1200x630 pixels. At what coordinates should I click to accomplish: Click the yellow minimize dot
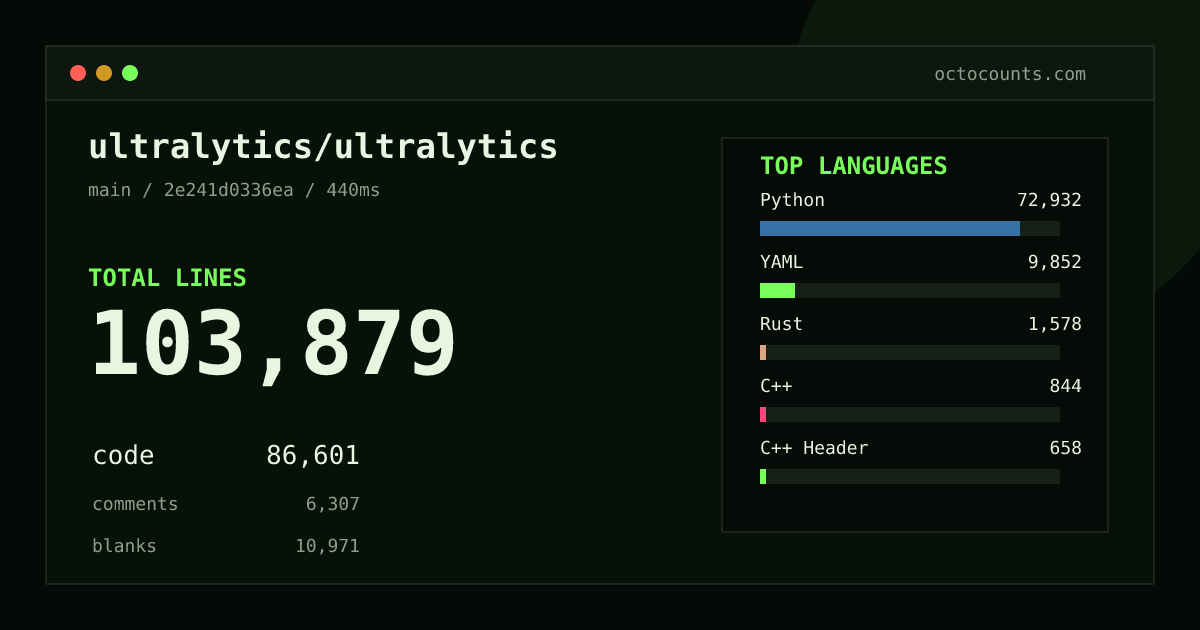click(104, 73)
